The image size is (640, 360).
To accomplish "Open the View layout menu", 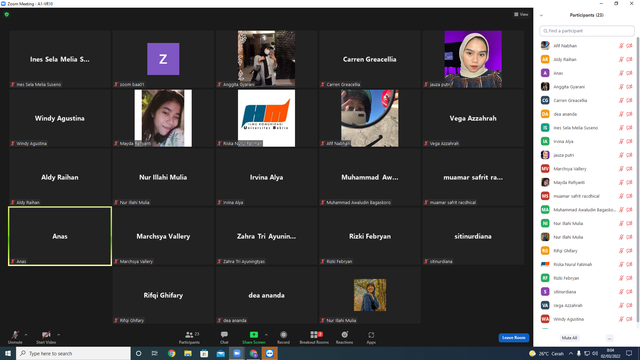I will click(521, 14).
